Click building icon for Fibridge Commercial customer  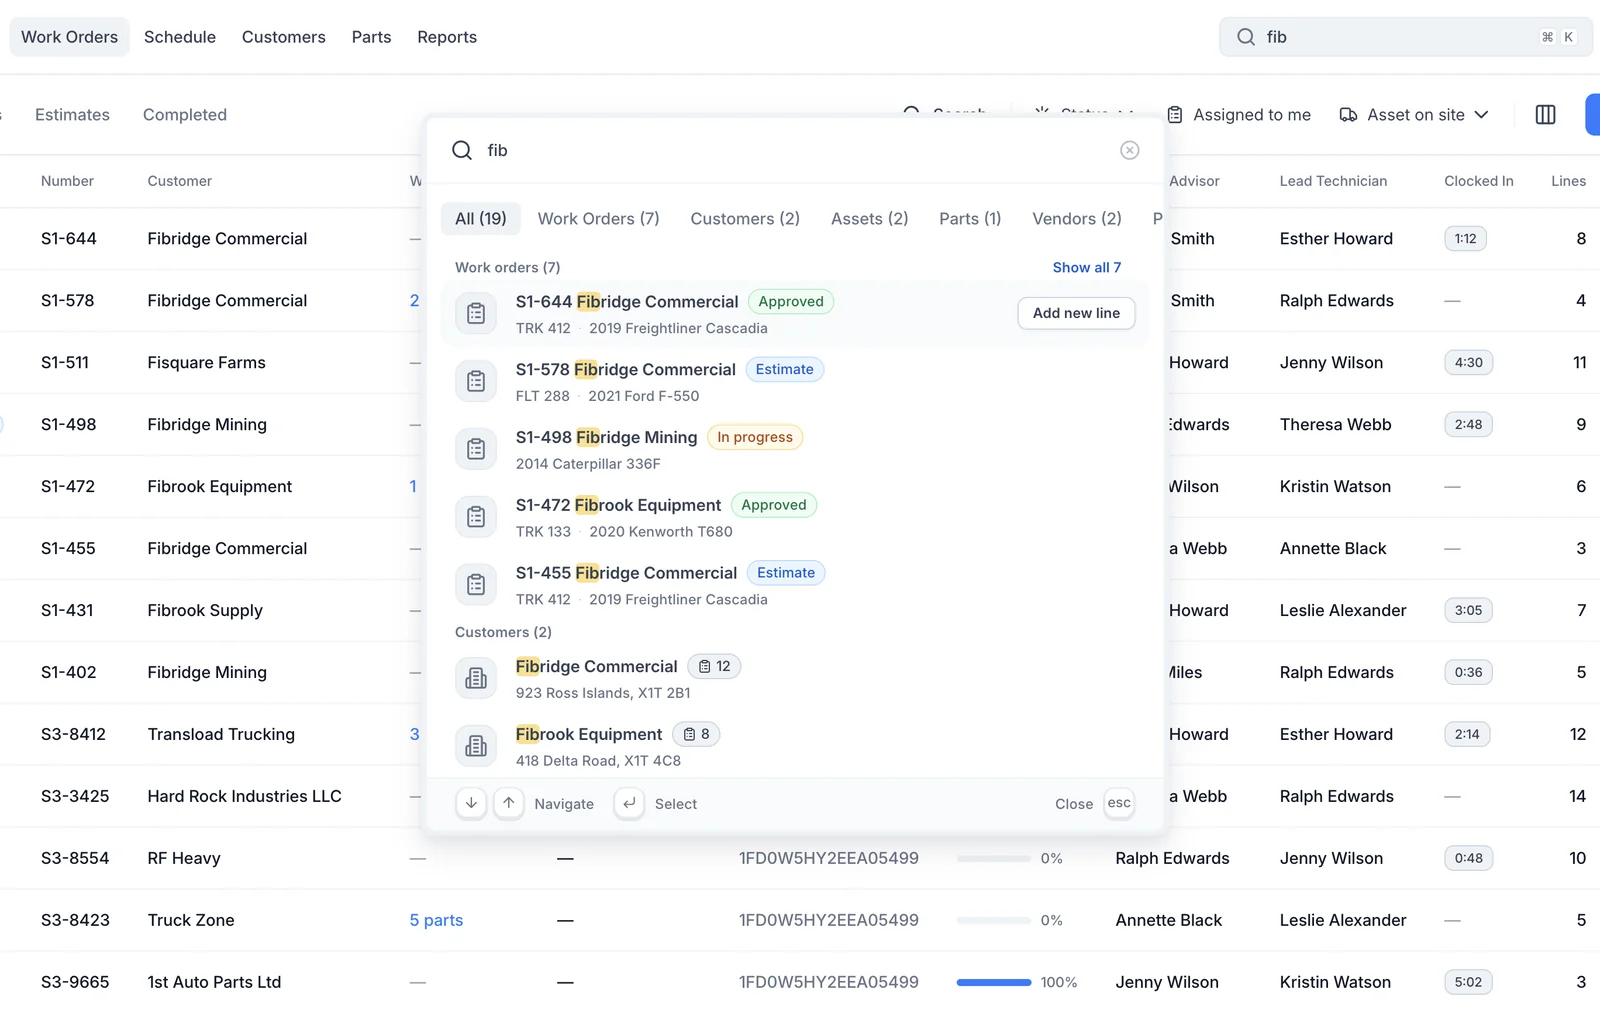click(x=476, y=678)
